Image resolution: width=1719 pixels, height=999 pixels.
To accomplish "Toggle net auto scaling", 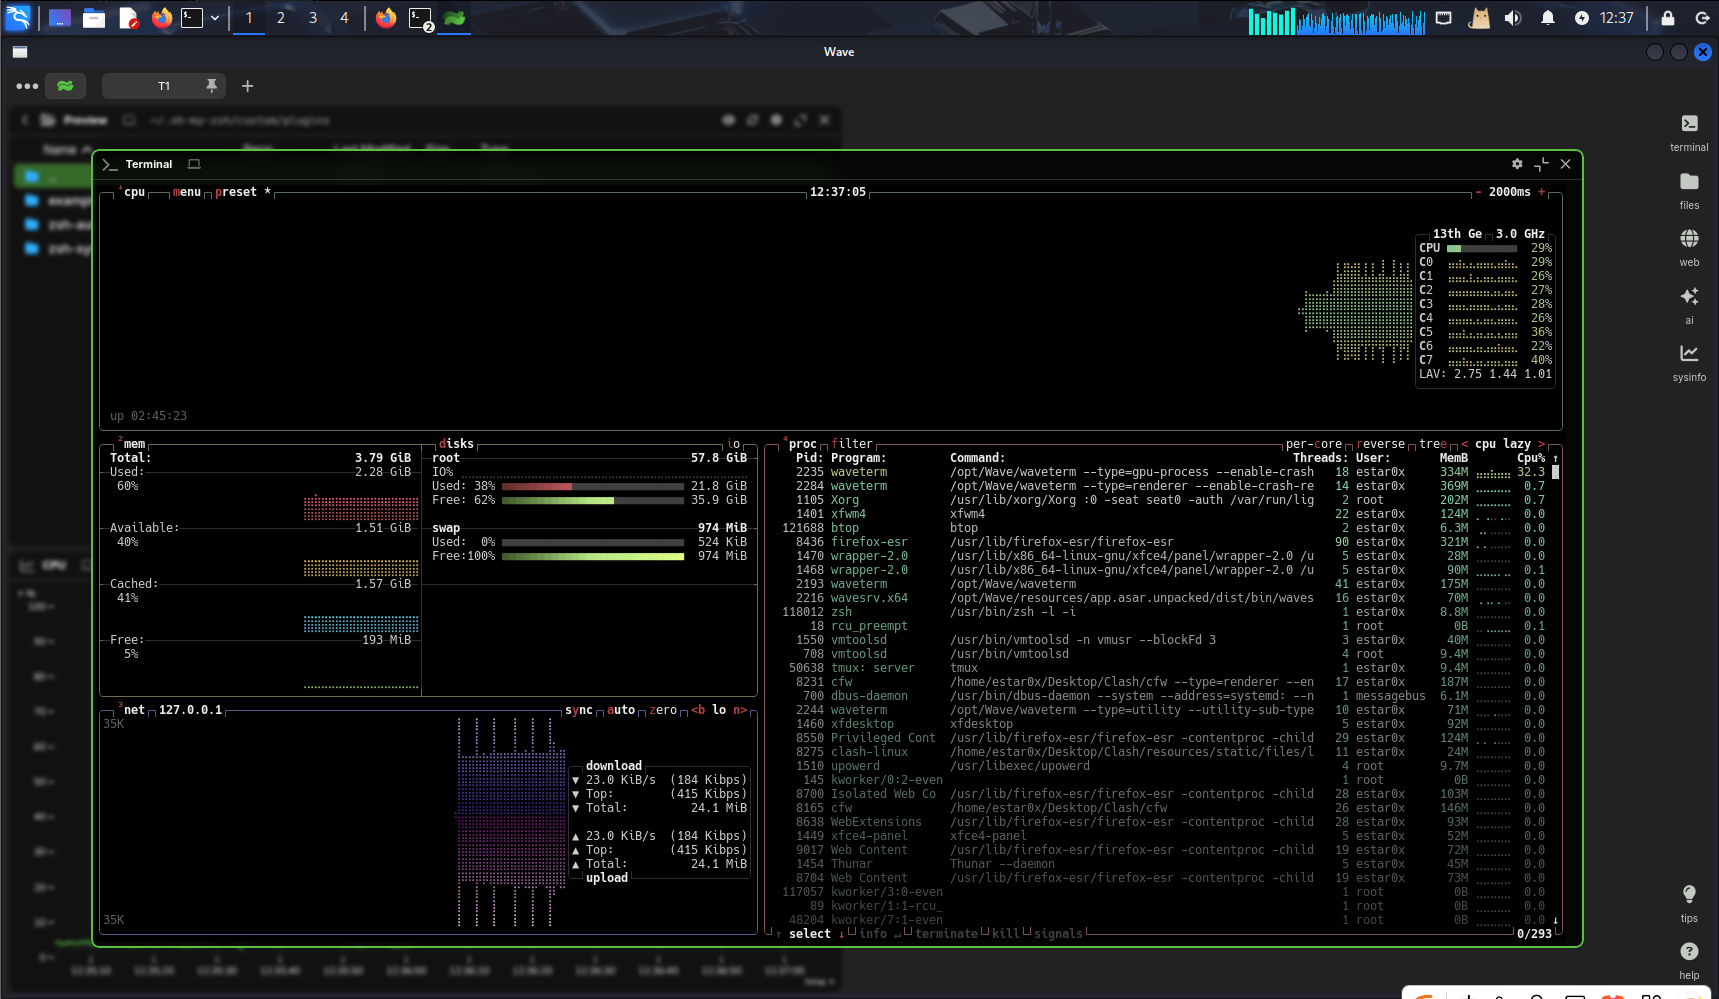I will (x=621, y=710).
